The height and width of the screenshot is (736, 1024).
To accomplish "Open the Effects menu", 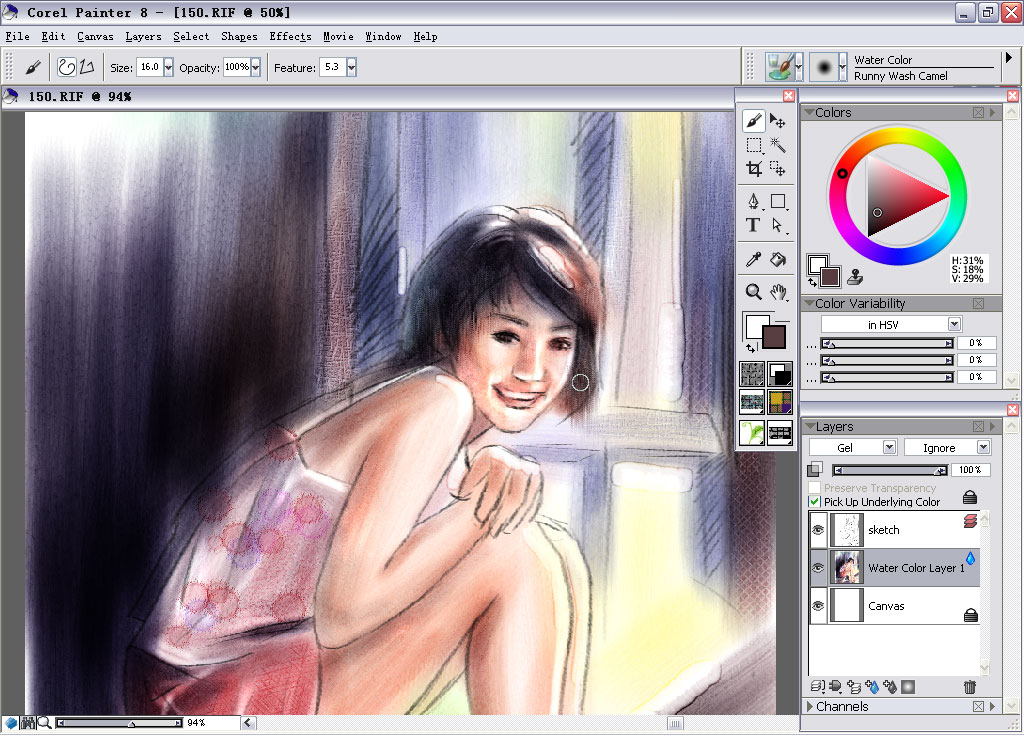I will click(x=290, y=37).
